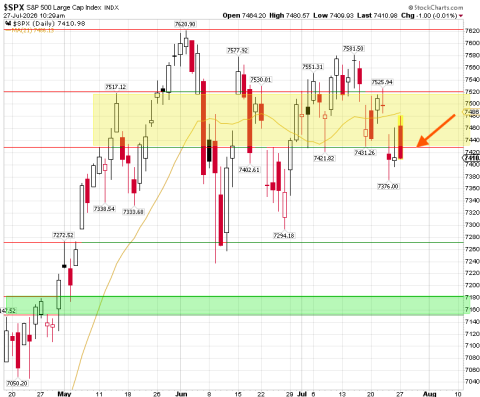Click the 7520 tick on the price axis
480x397 pixels.
[472, 92]
